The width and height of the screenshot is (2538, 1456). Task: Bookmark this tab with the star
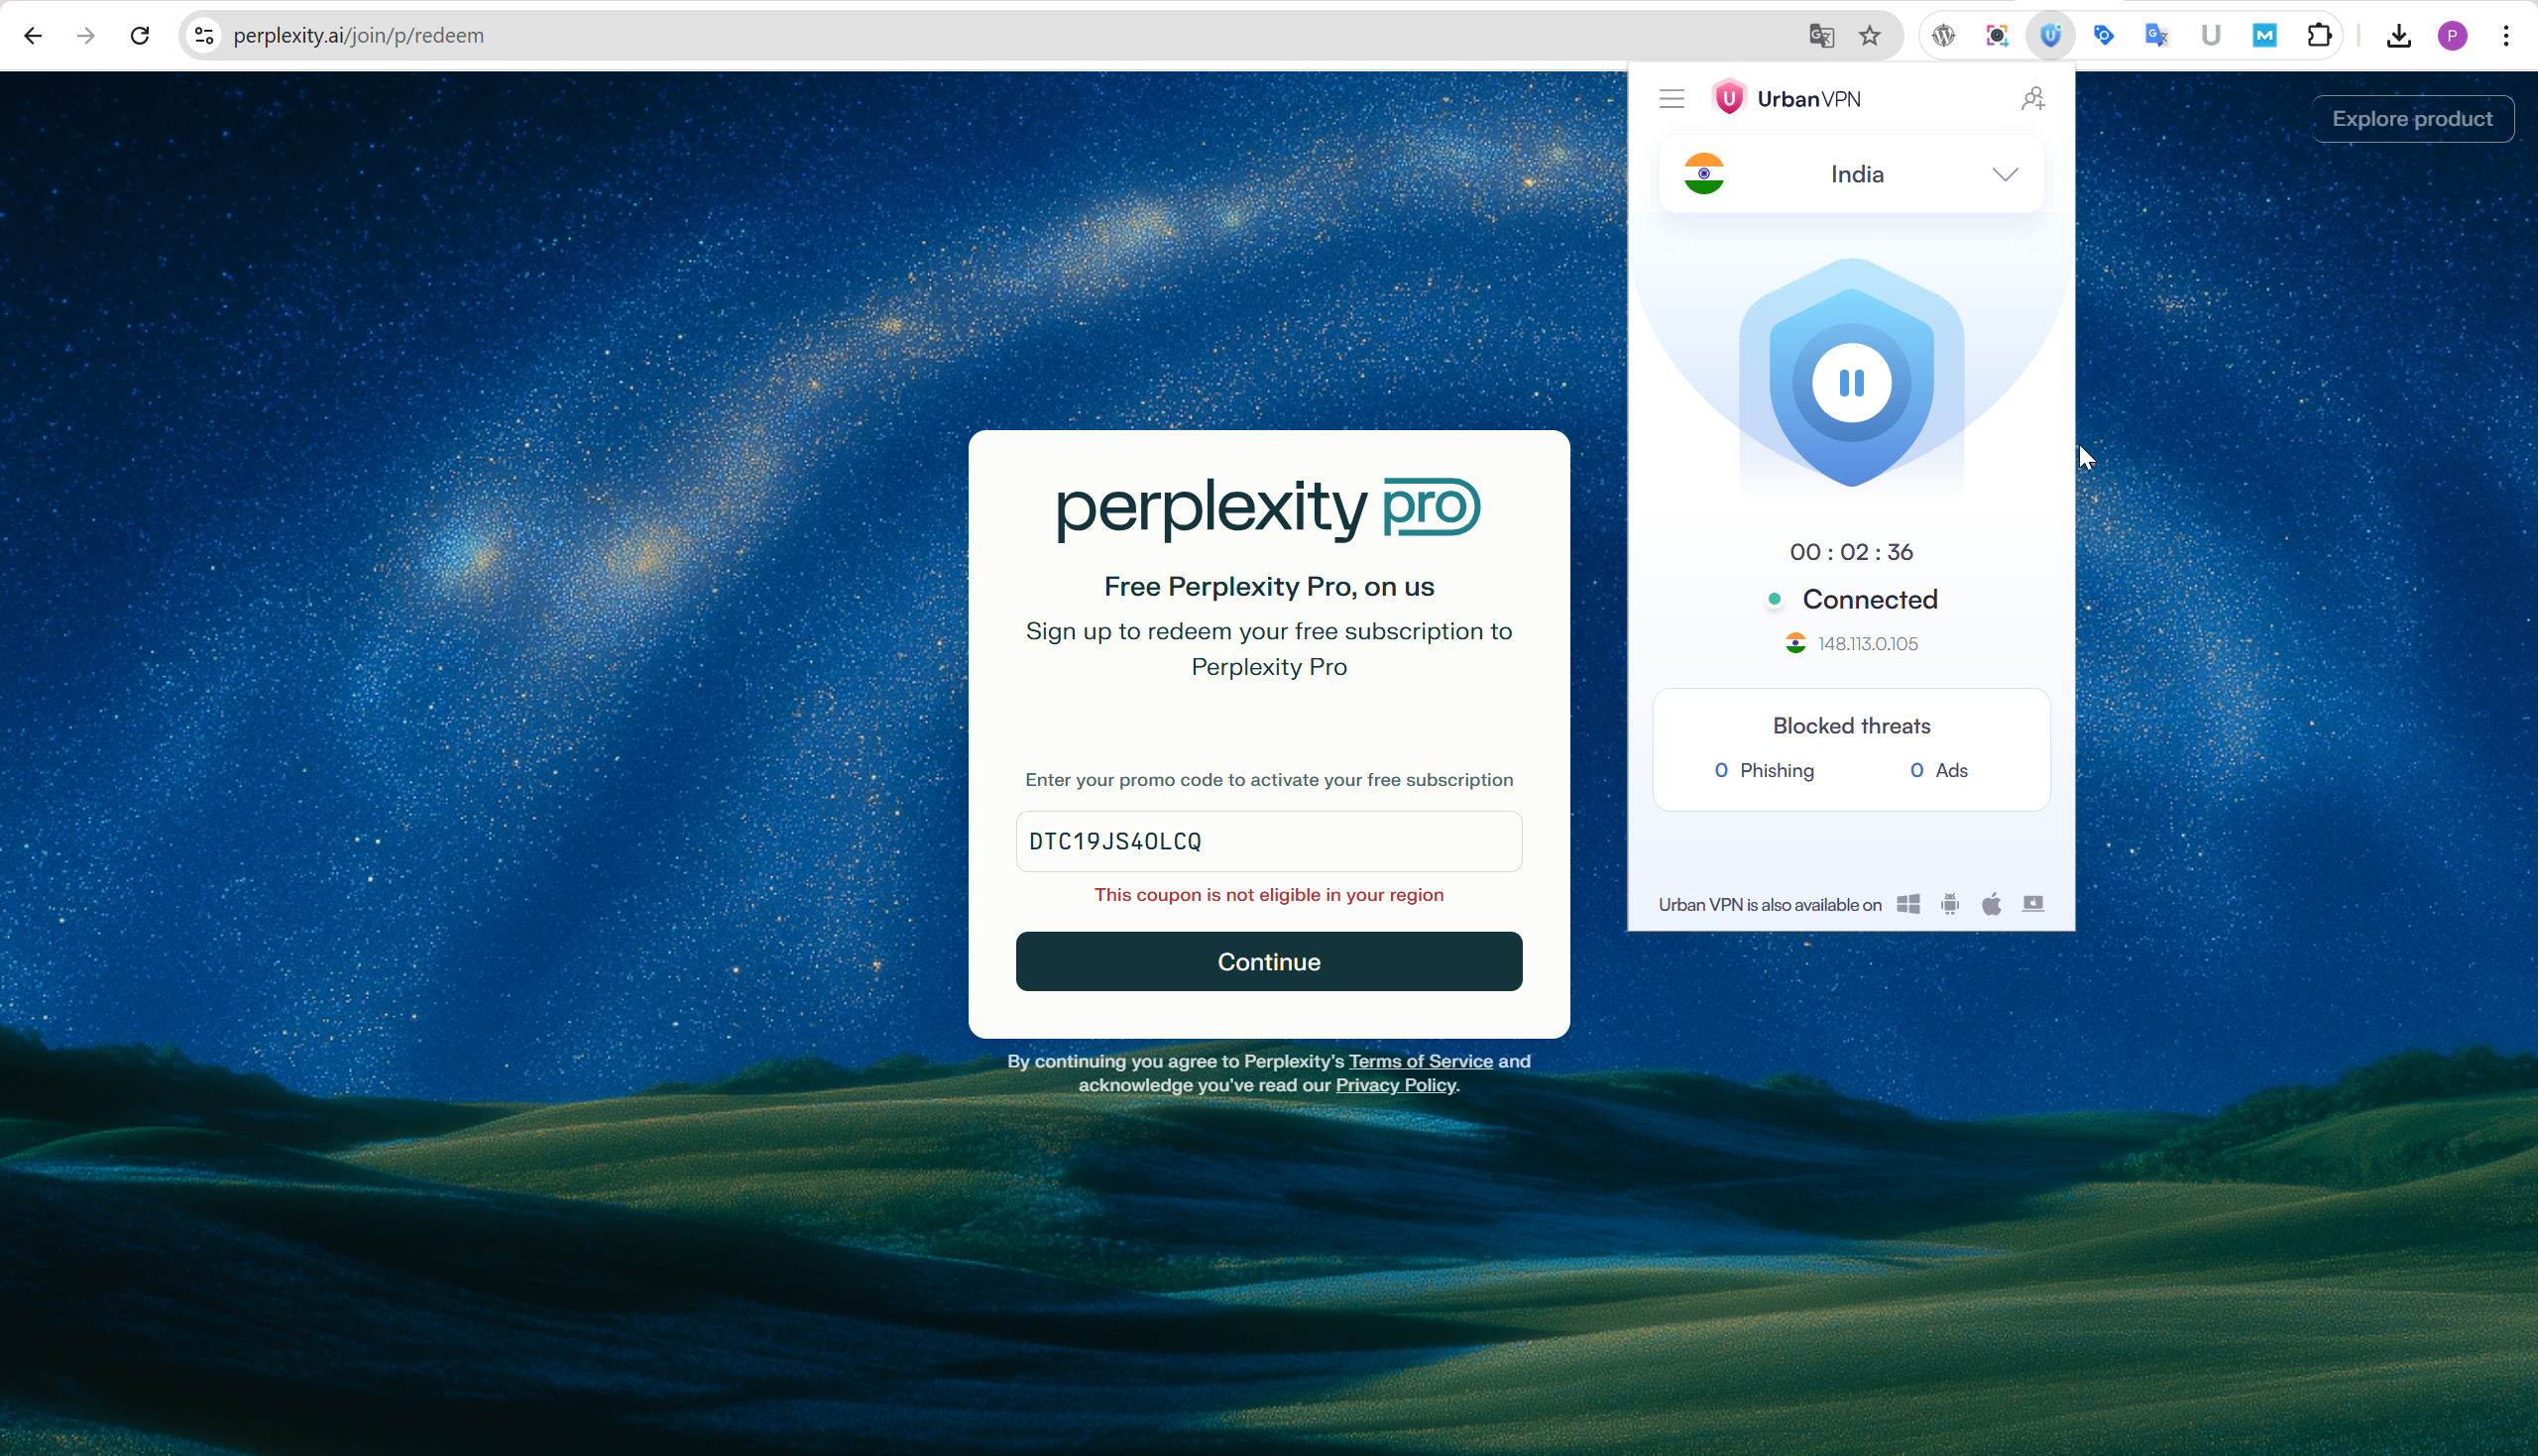(x=1870, y=36)
